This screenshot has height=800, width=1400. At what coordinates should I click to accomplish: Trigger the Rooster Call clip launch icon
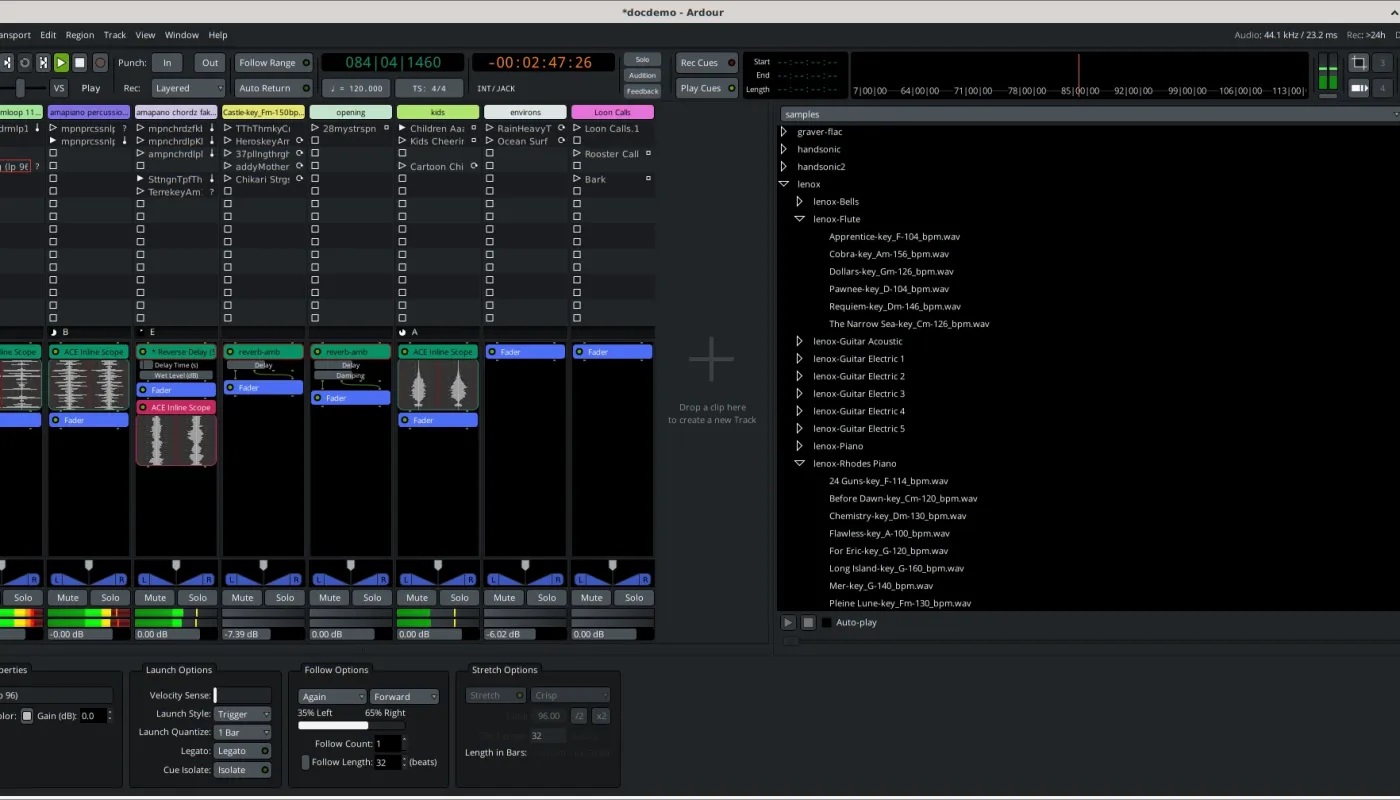pyautogui.click(x=577, y=154)
